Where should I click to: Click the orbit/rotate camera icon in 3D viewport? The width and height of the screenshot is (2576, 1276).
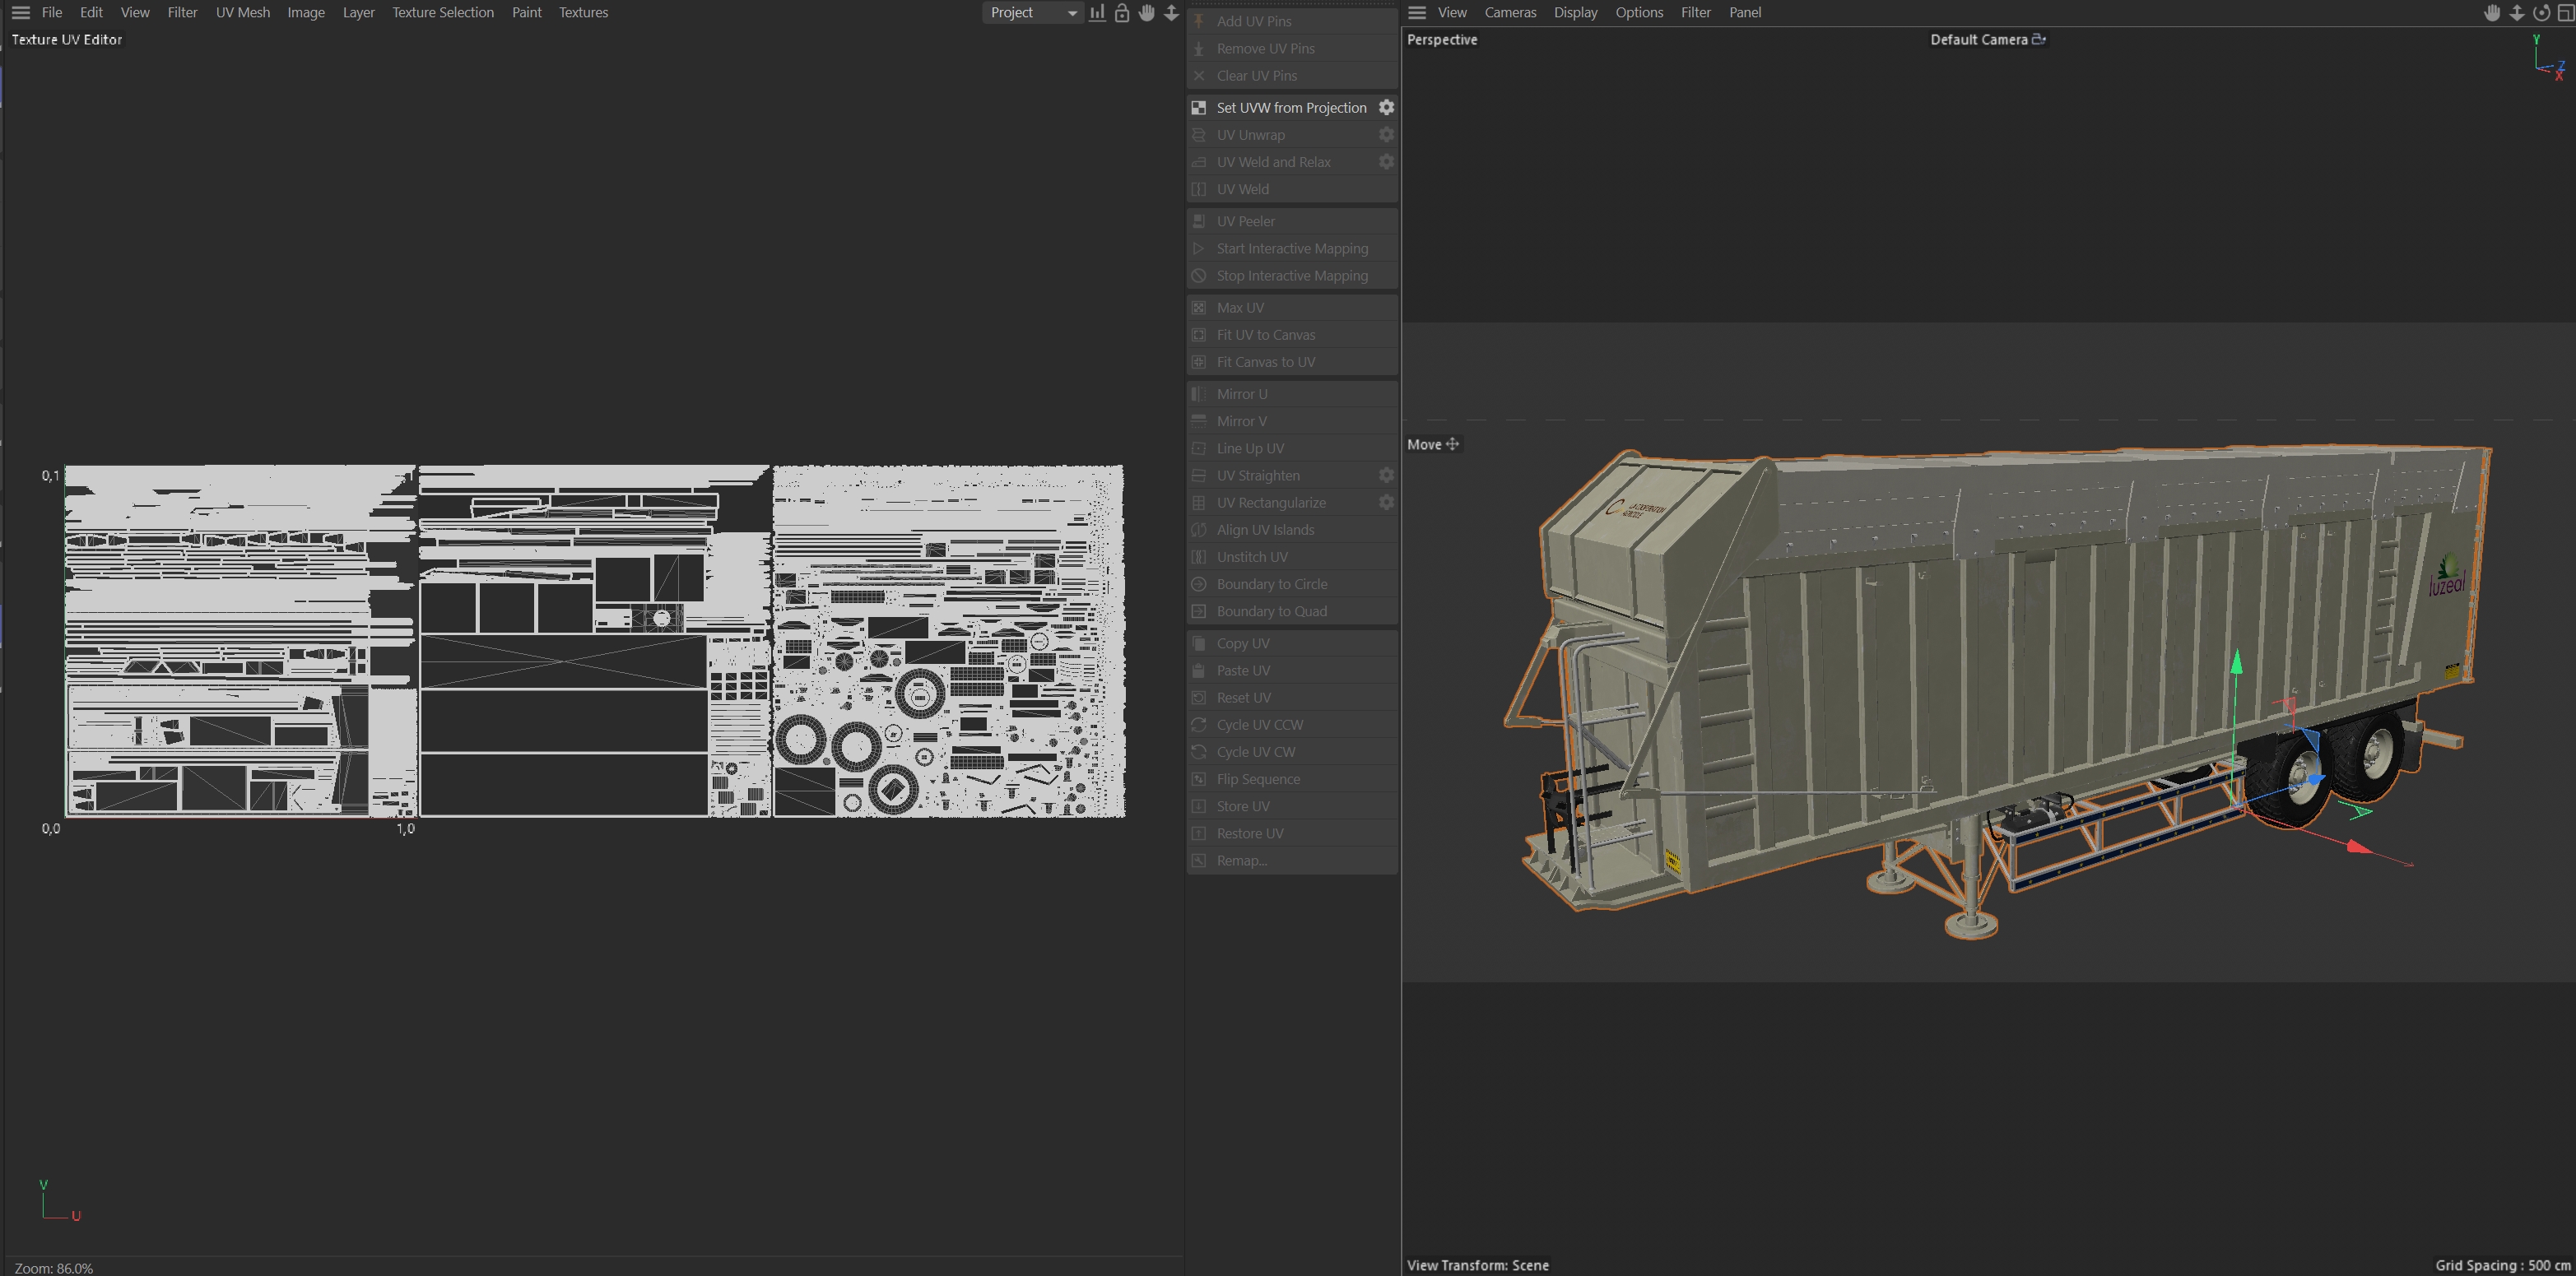click(2541, 13)
